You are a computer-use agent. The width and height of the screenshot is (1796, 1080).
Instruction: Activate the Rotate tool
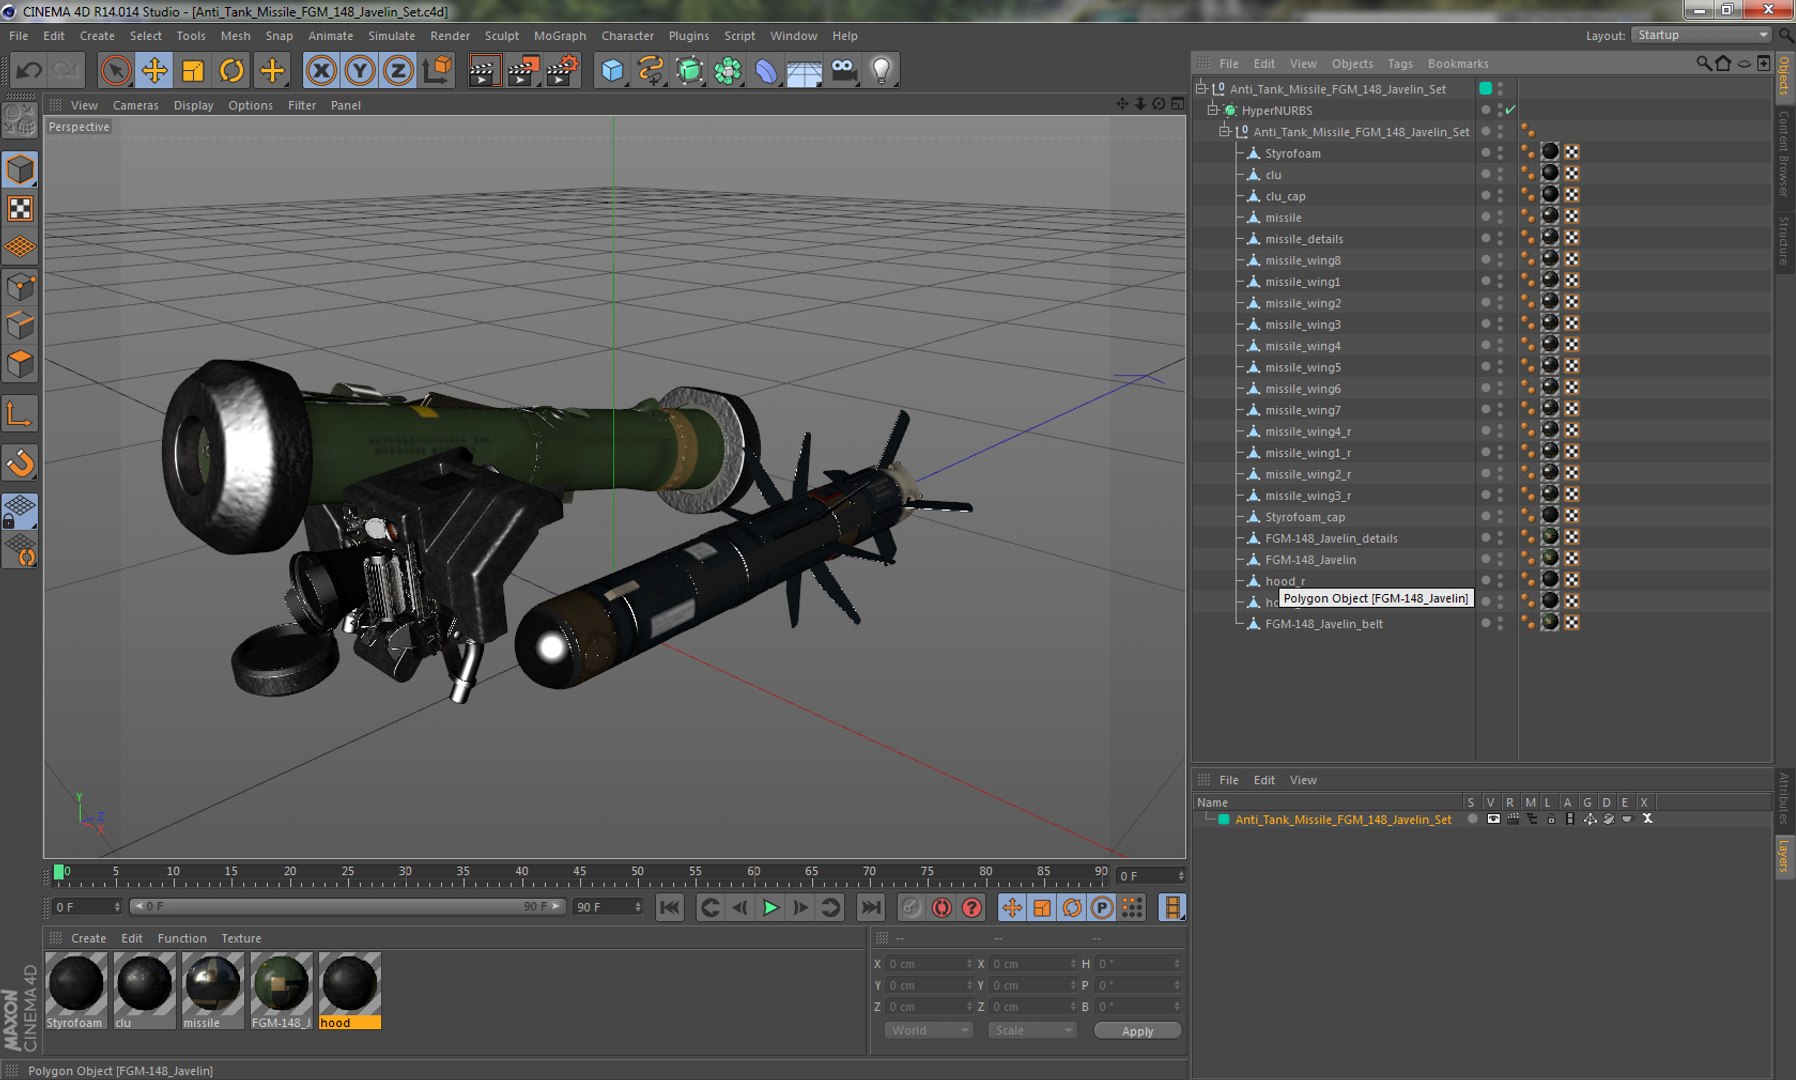coord(232,70)
